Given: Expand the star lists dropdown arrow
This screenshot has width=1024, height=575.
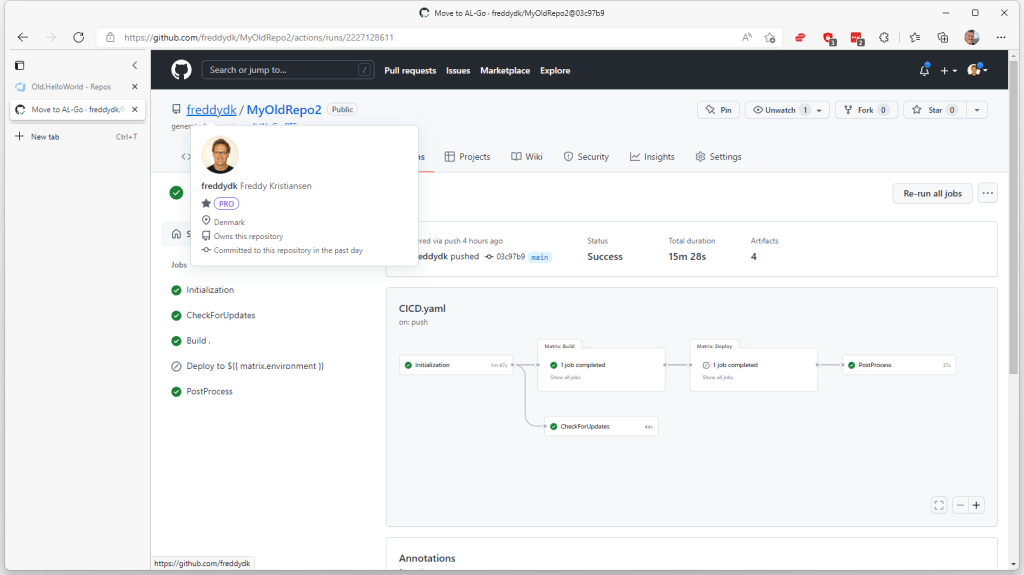Looking at the screenshot, I should click(977, 110).
